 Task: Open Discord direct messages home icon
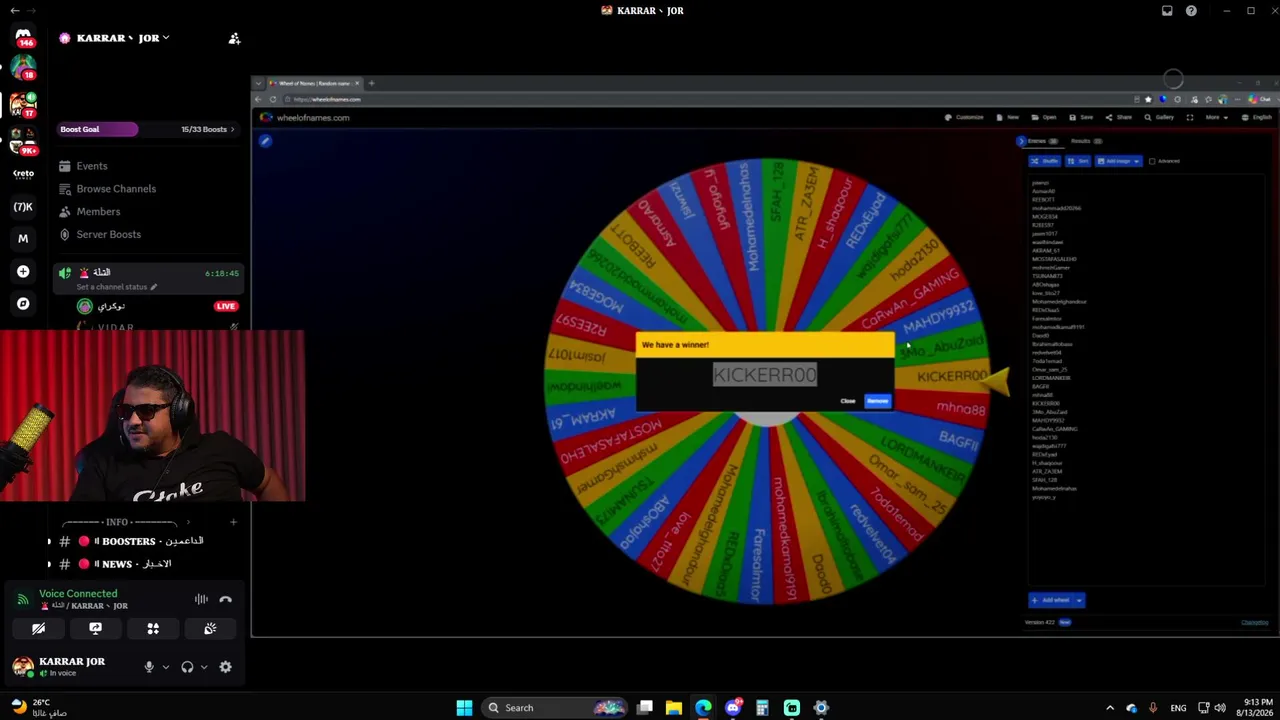click(x=23, y=37)
